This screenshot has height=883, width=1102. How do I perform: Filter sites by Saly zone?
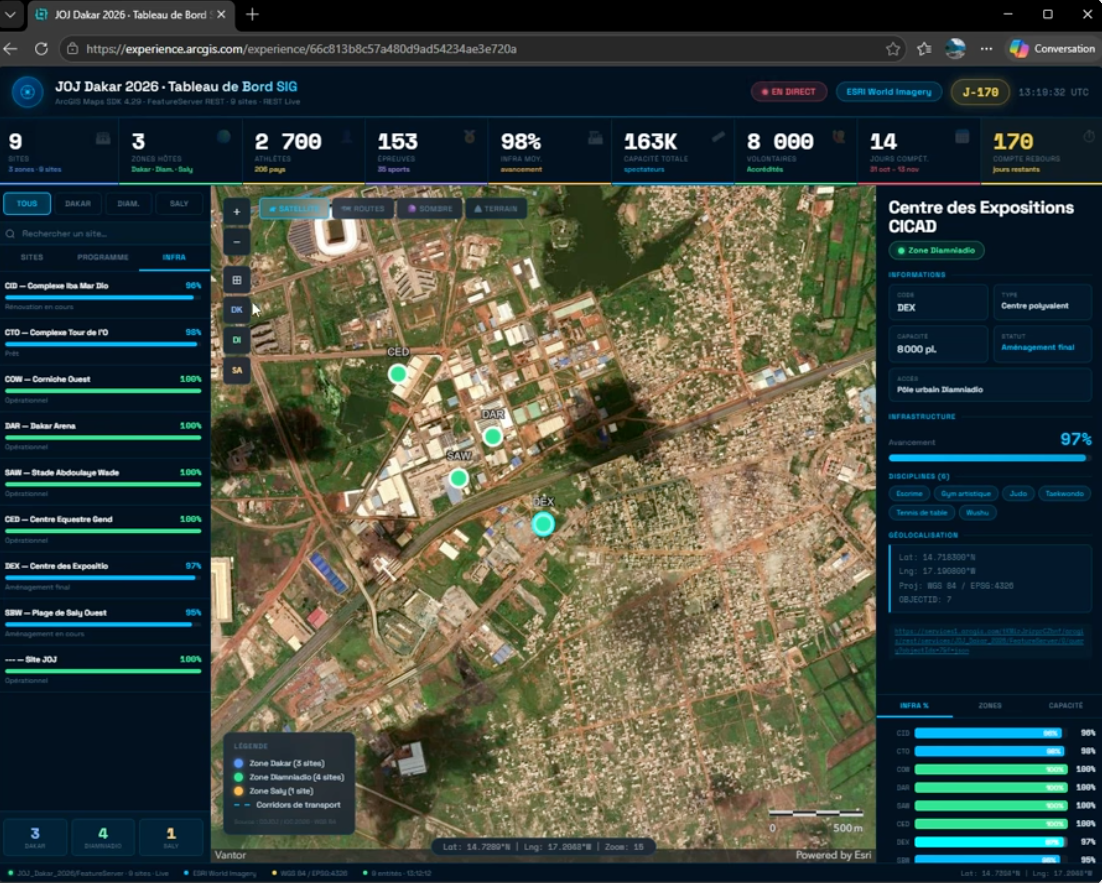click(179, 203)
